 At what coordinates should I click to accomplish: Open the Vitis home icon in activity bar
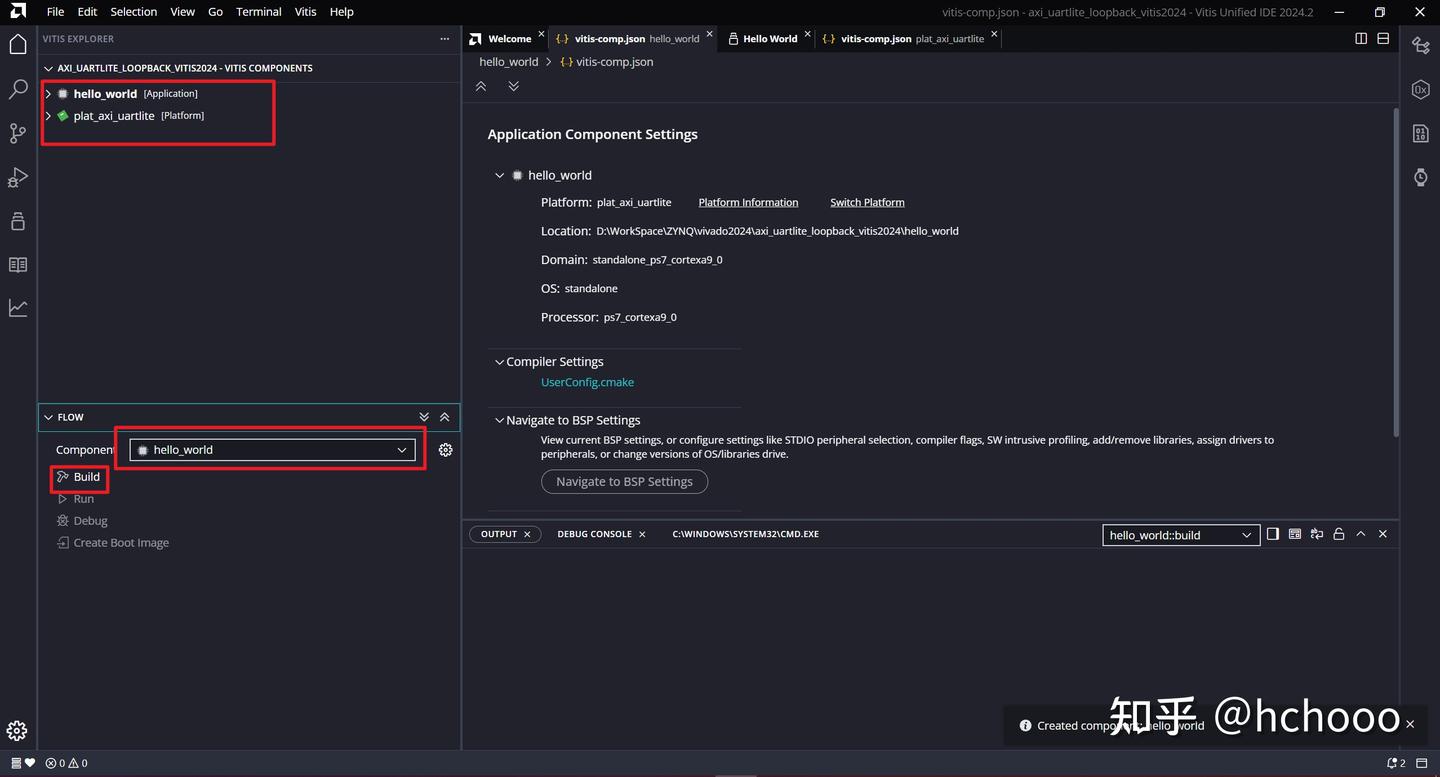(x=17, y=44)
